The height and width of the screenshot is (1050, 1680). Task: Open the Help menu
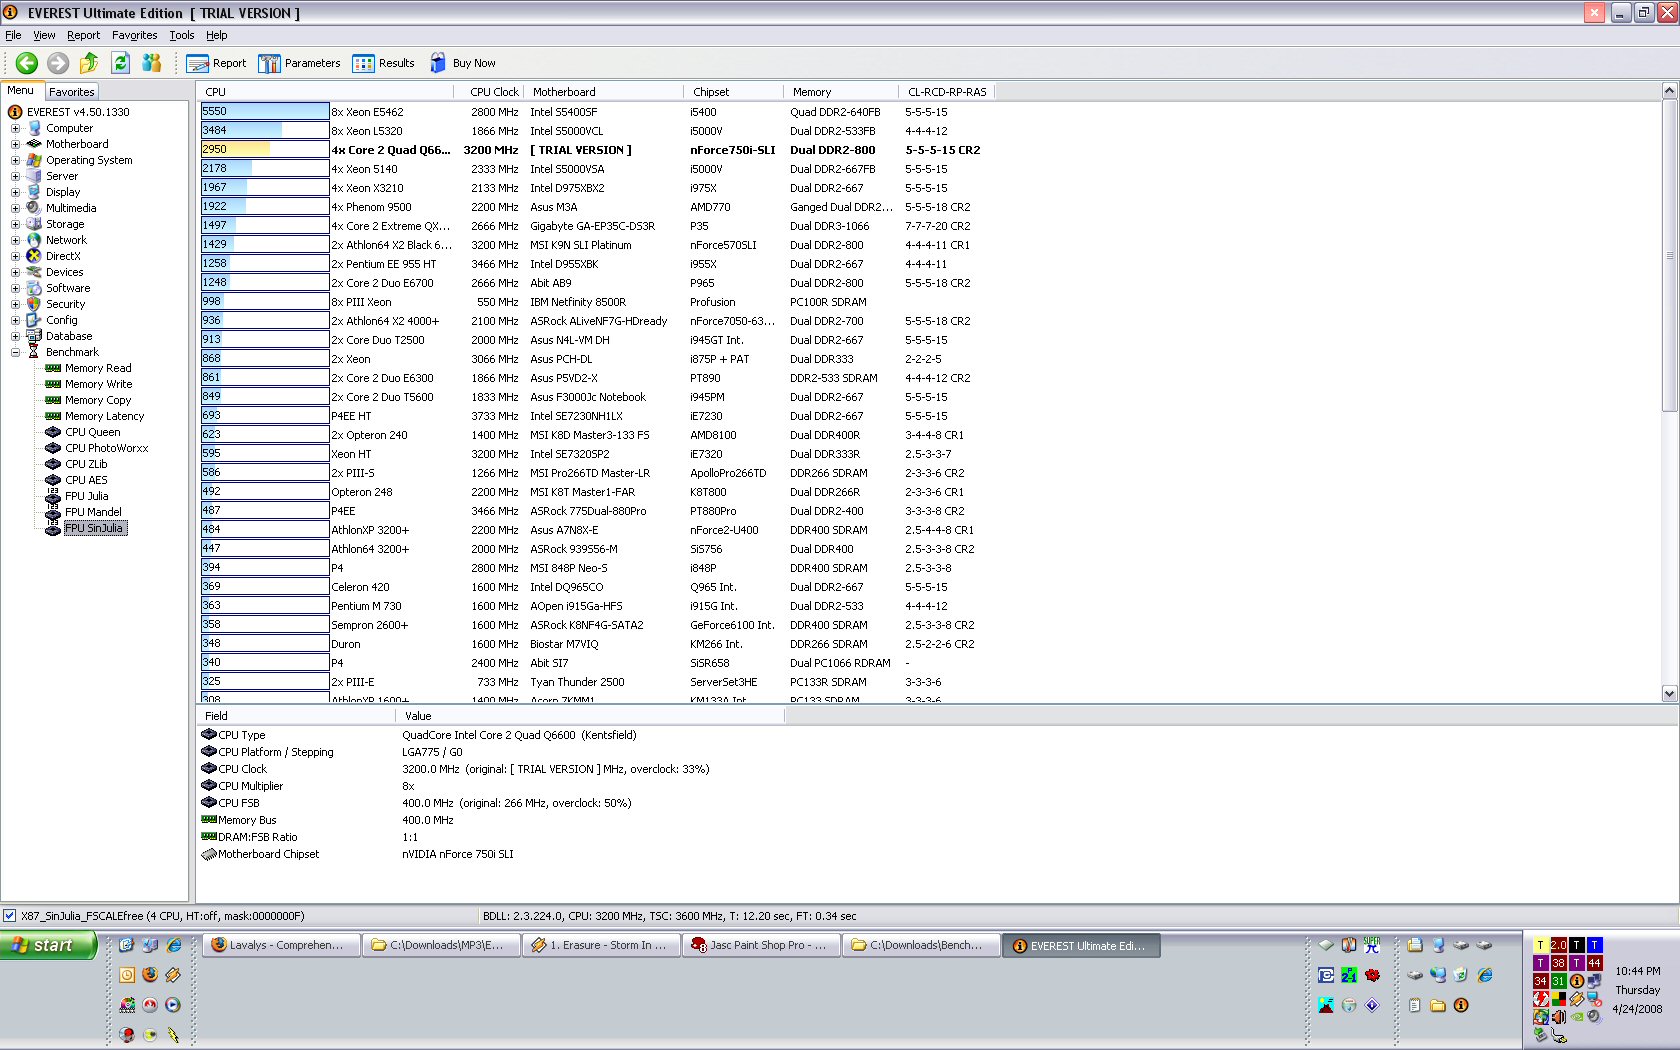click(x=216, y=35)
